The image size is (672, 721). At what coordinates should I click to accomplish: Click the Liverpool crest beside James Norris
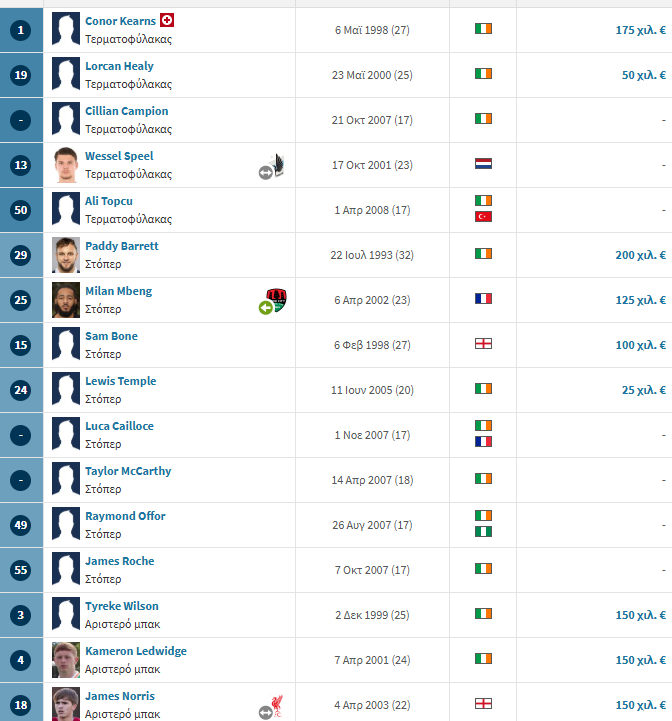277,705
